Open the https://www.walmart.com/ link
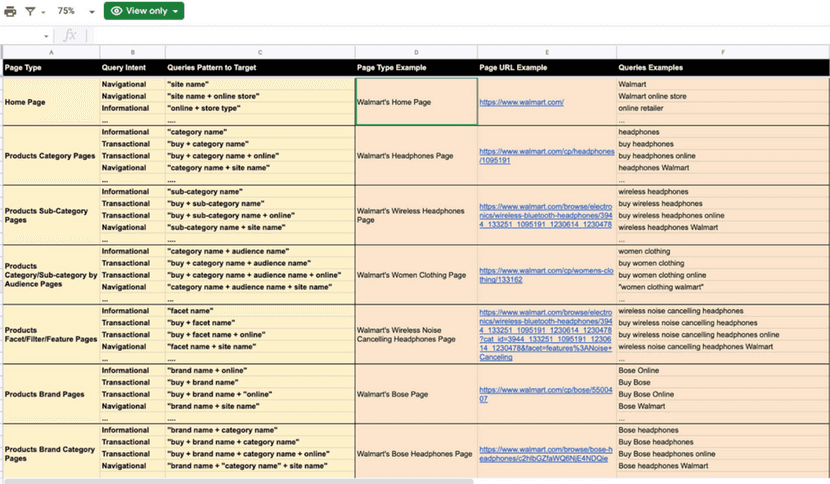The width and height of the screenshot is (830, 484). [x=521, y=102]
